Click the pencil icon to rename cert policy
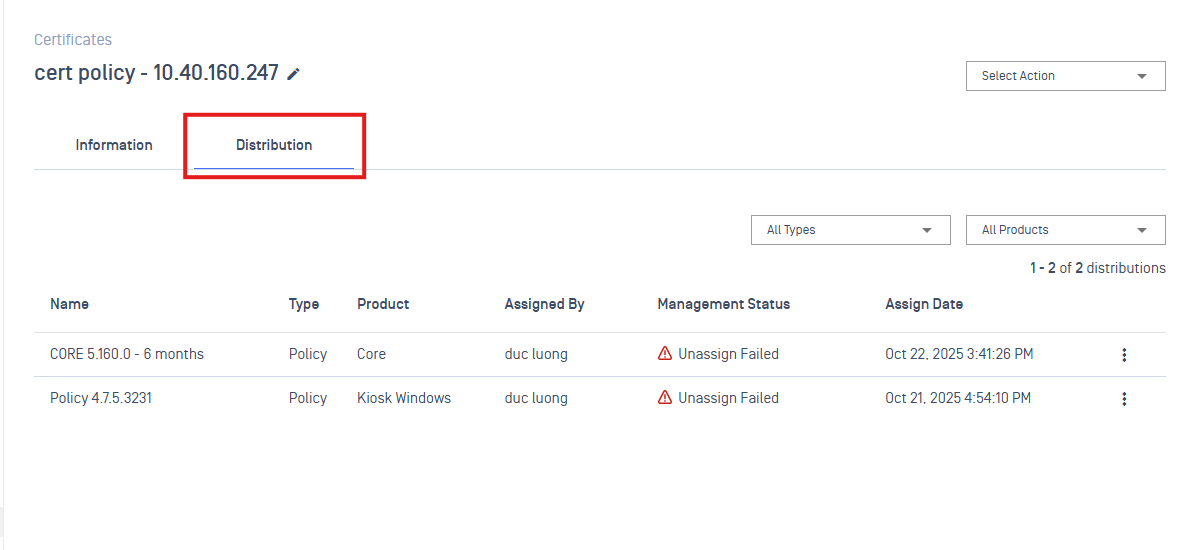This screenshot has height=550, width=1182. [x=293, y=74]
